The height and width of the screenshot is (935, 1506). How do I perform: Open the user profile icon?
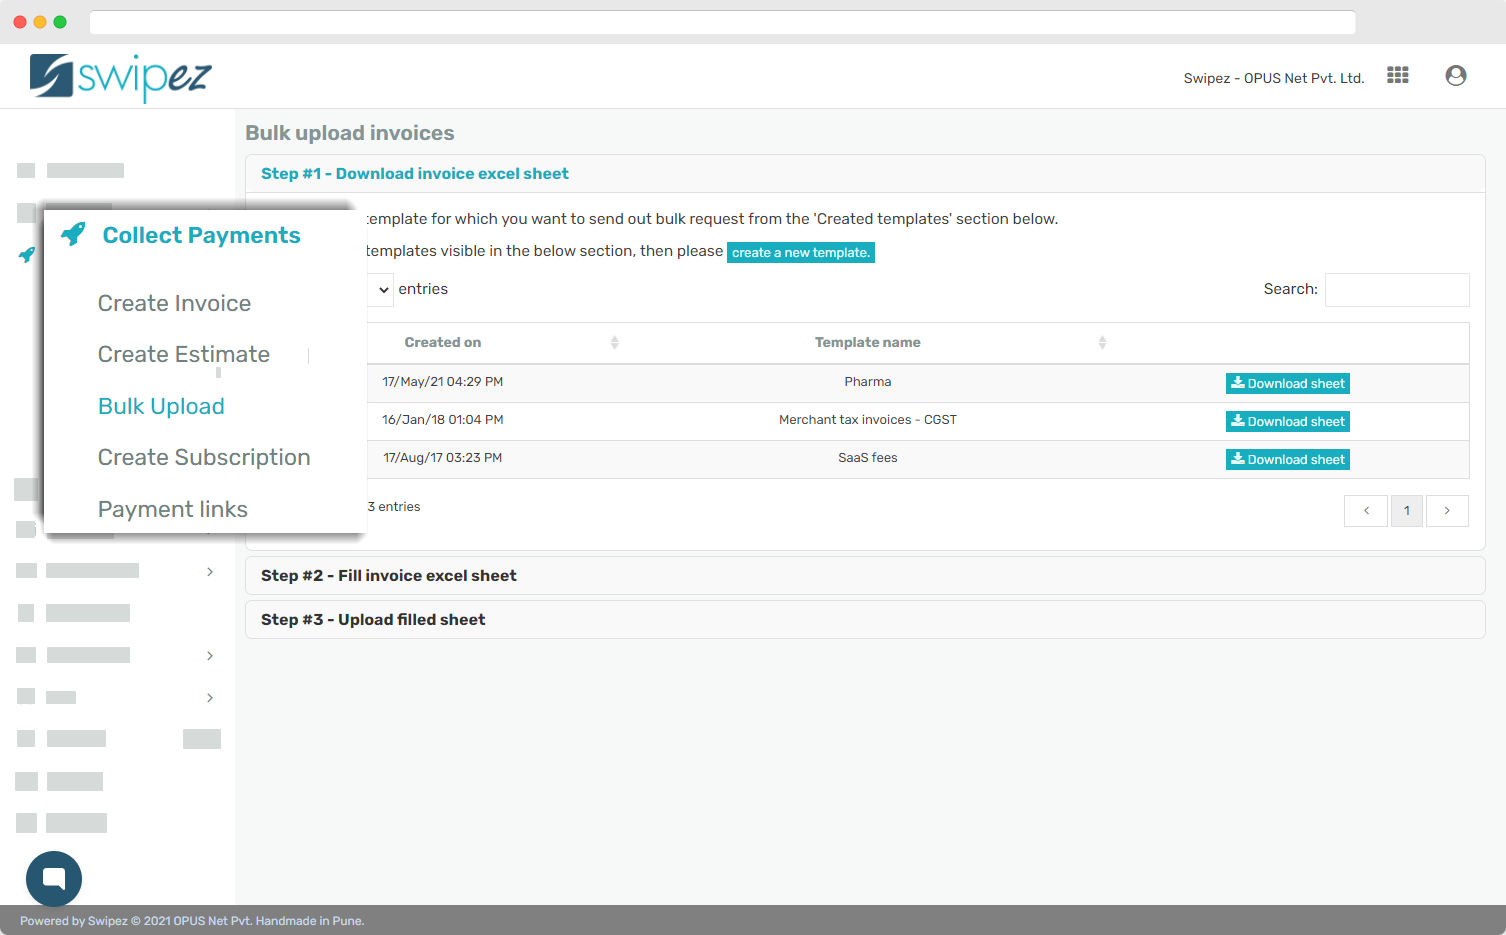tap(1455, 75)
